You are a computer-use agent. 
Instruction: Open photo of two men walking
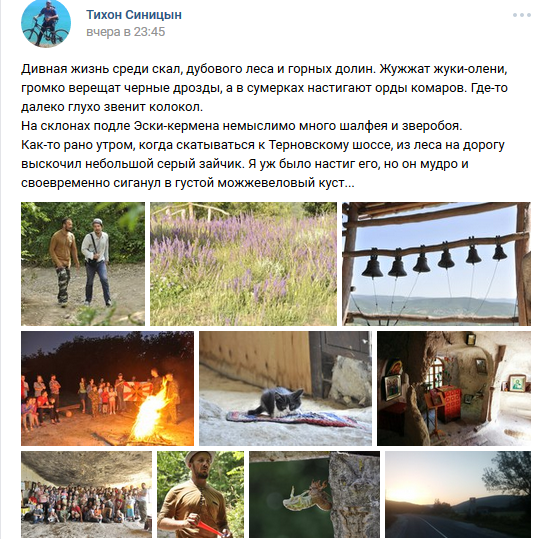(x=83, y=264)
